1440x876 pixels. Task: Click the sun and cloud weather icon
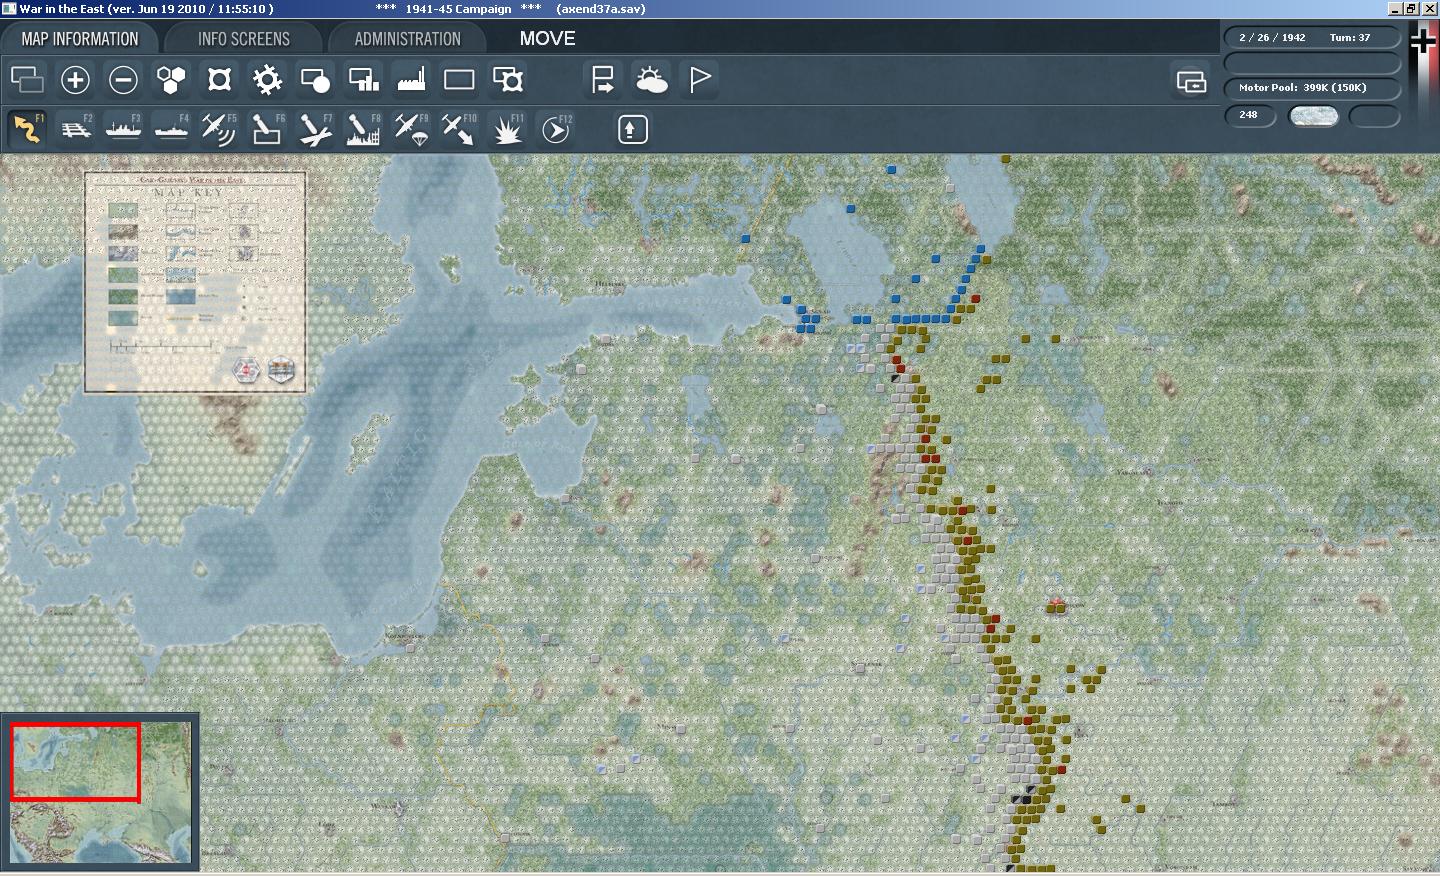[x=651, y=79]
